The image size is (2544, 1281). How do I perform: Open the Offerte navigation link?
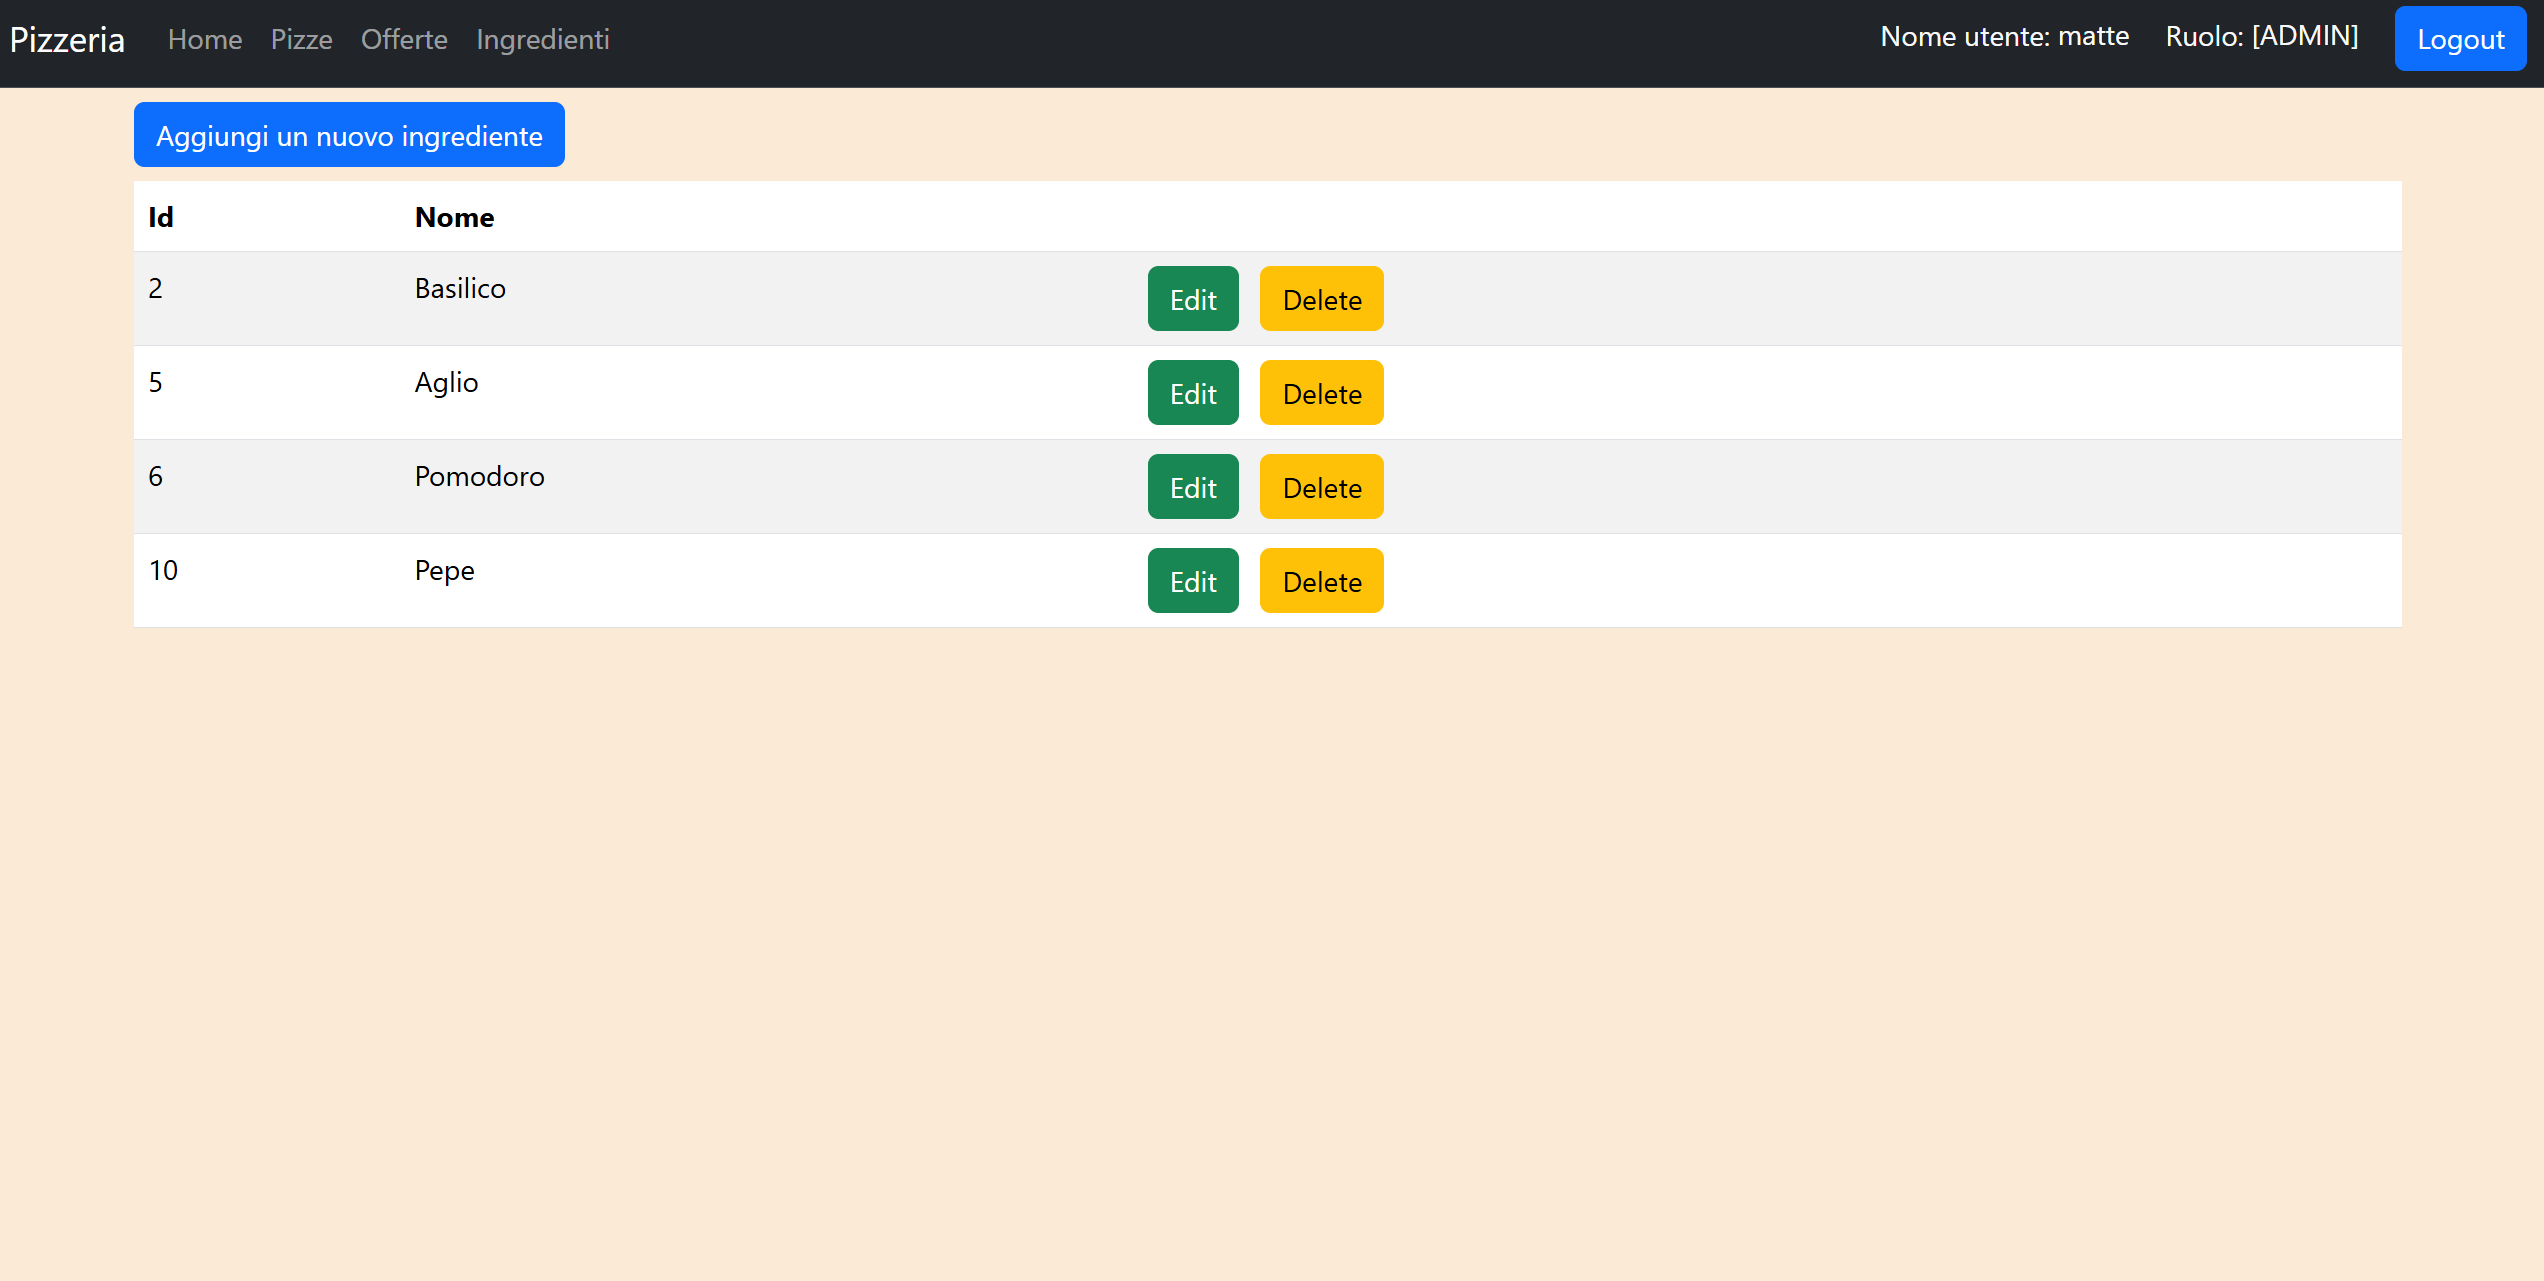404,40
